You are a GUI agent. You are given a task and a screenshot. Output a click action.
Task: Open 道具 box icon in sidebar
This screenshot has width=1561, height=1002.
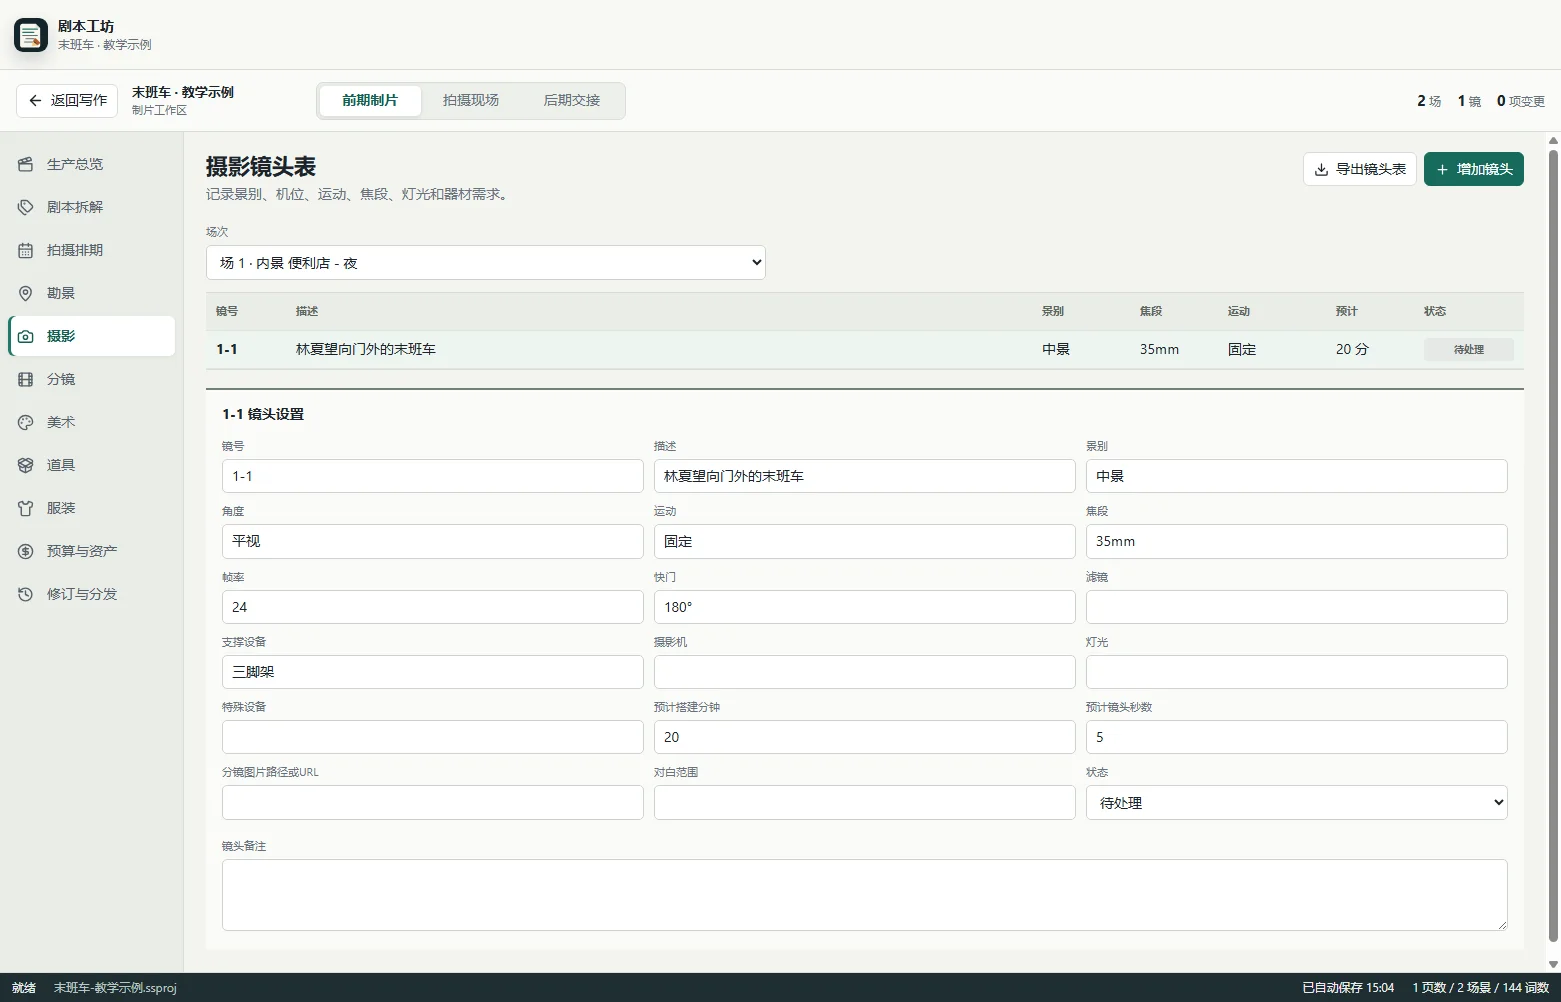tap(26, 465)
